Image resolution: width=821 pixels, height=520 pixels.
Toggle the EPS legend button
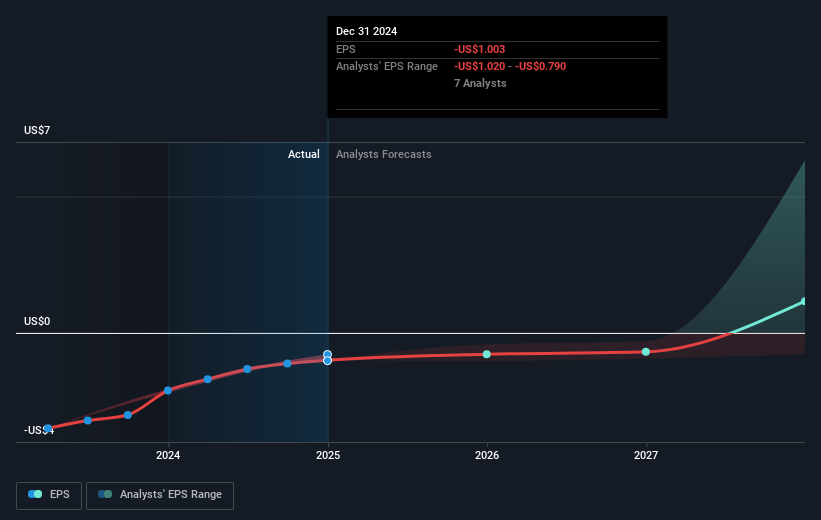49,495
